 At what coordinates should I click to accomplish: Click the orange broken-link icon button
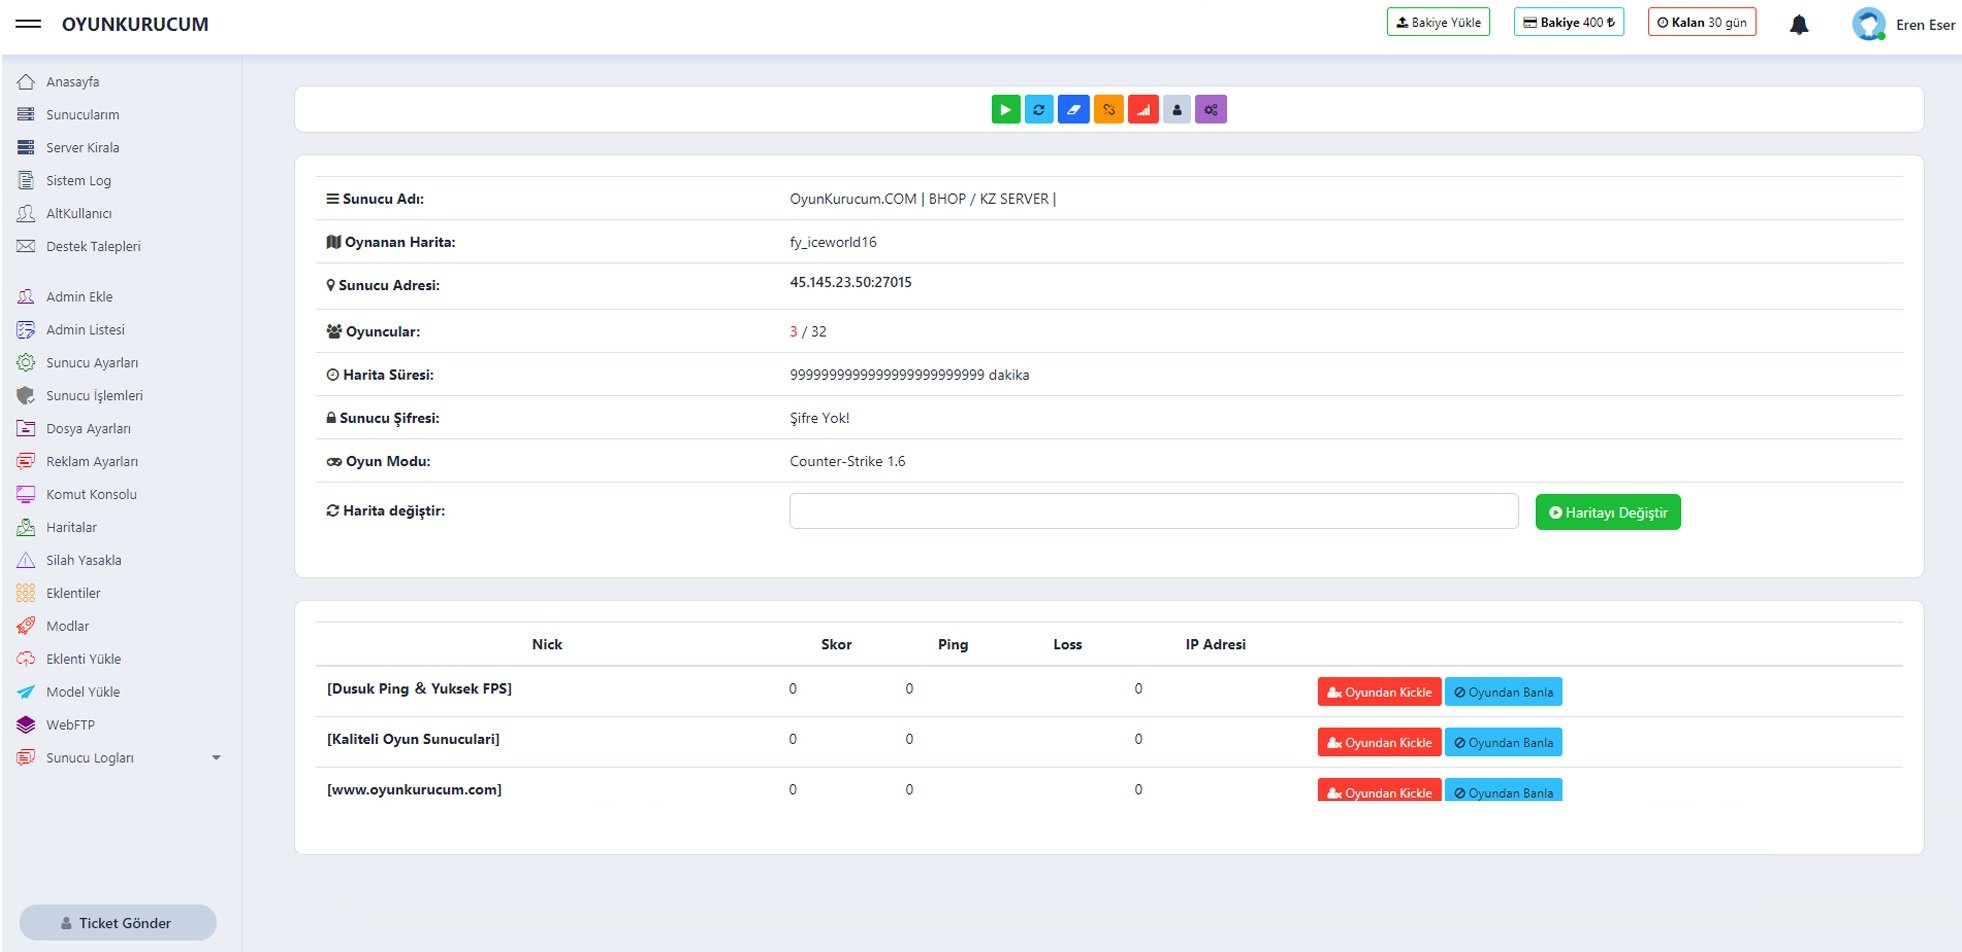1108,110
